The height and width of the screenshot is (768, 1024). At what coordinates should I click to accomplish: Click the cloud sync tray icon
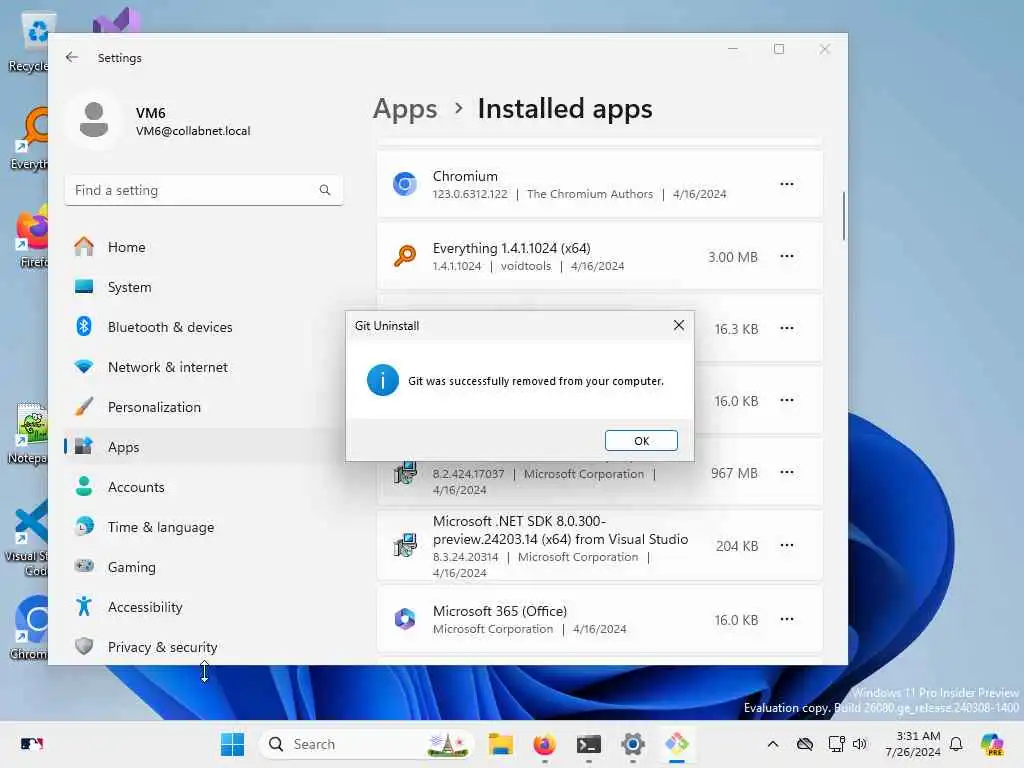tap(805, 744)
